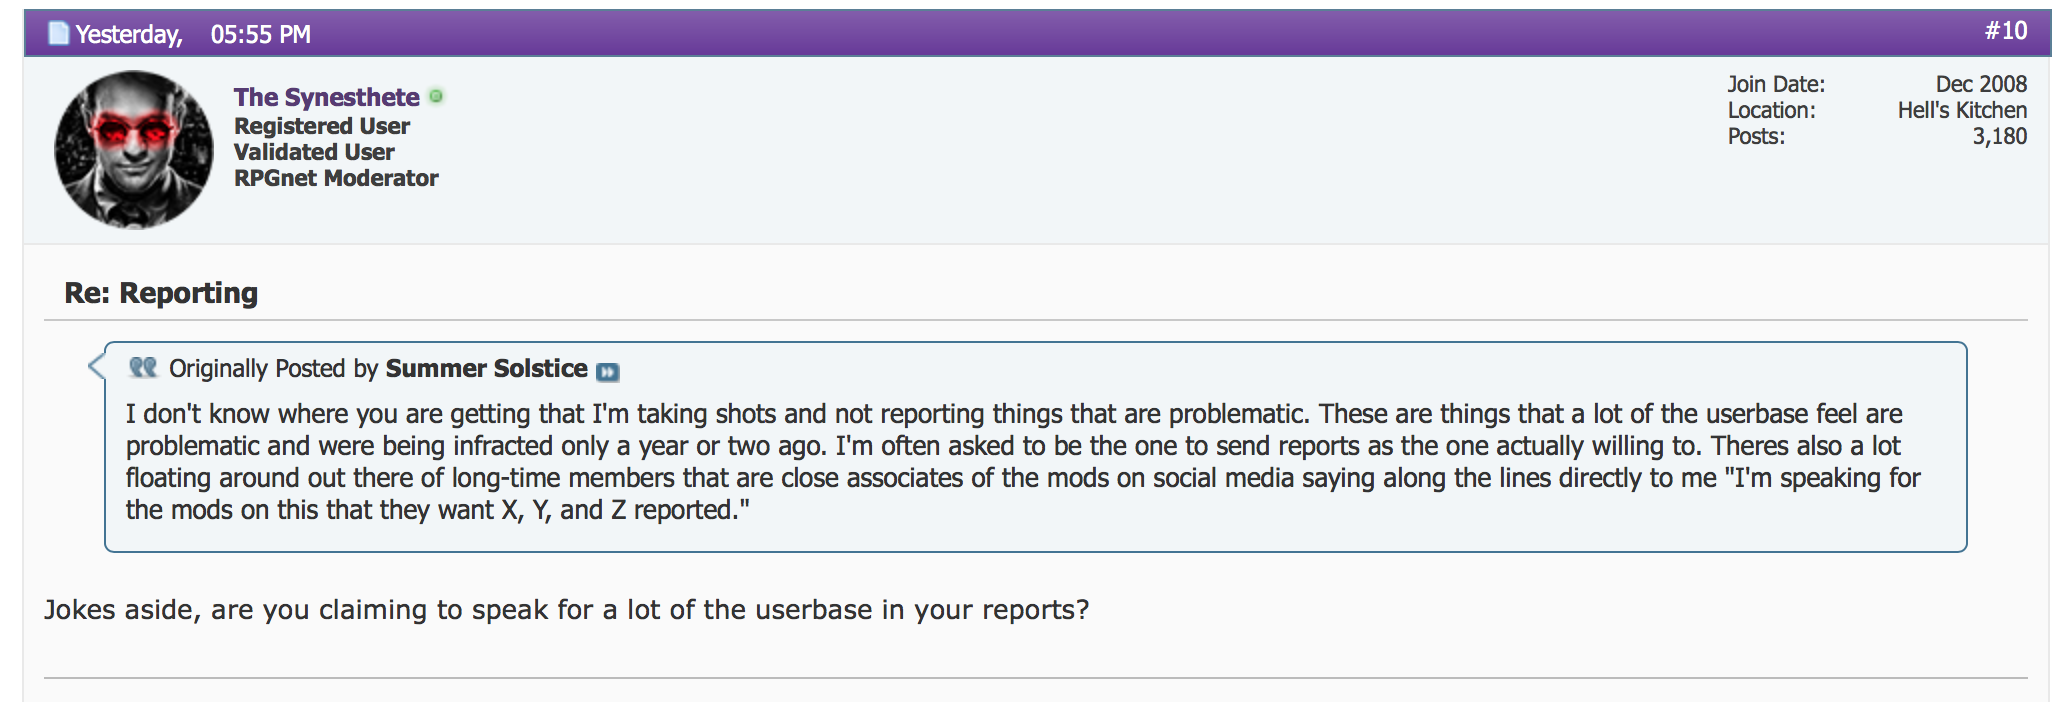Click the Yesterday 05:55 PM timestamp
Viewport: 2072px width, 702px height.
(193, 34)
